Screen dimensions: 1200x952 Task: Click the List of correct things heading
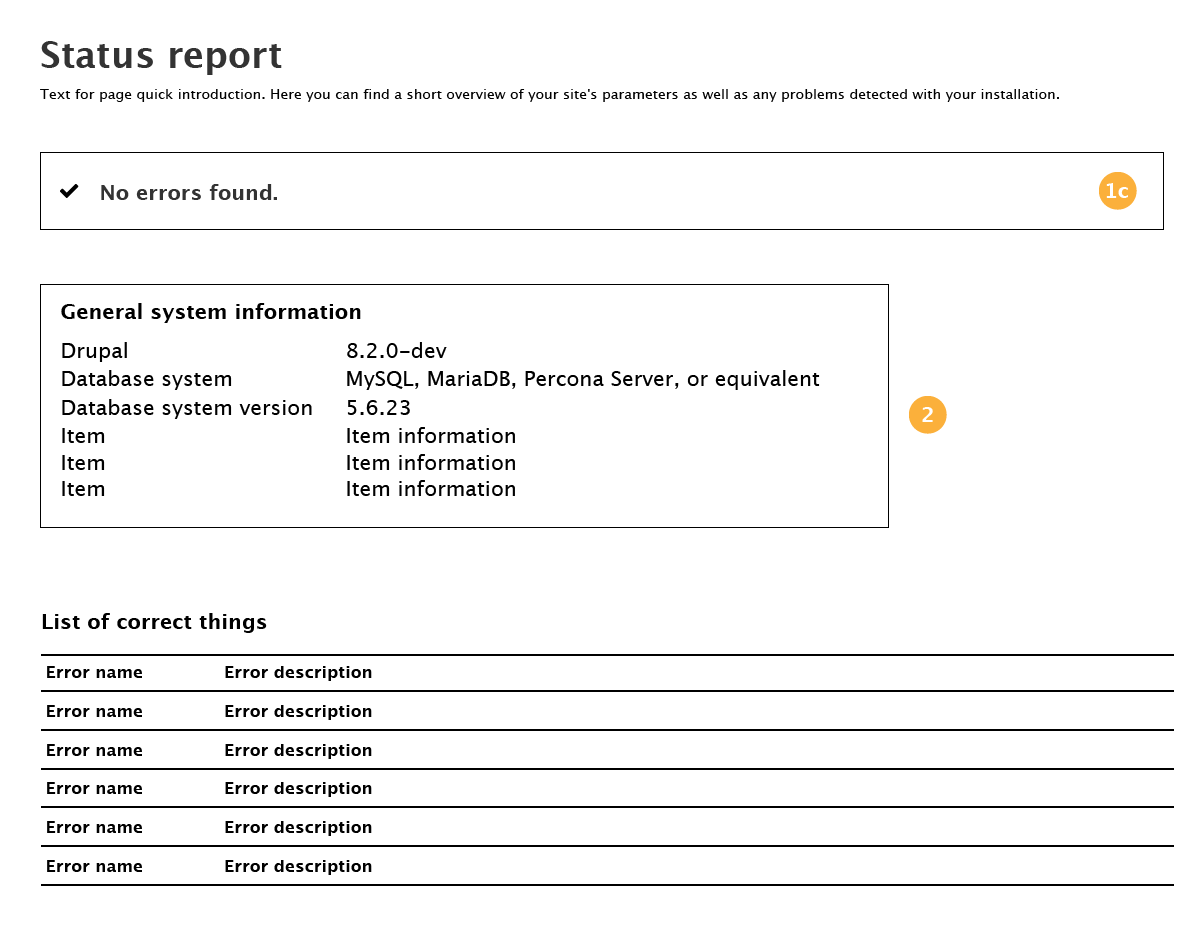tap(154, 622)
